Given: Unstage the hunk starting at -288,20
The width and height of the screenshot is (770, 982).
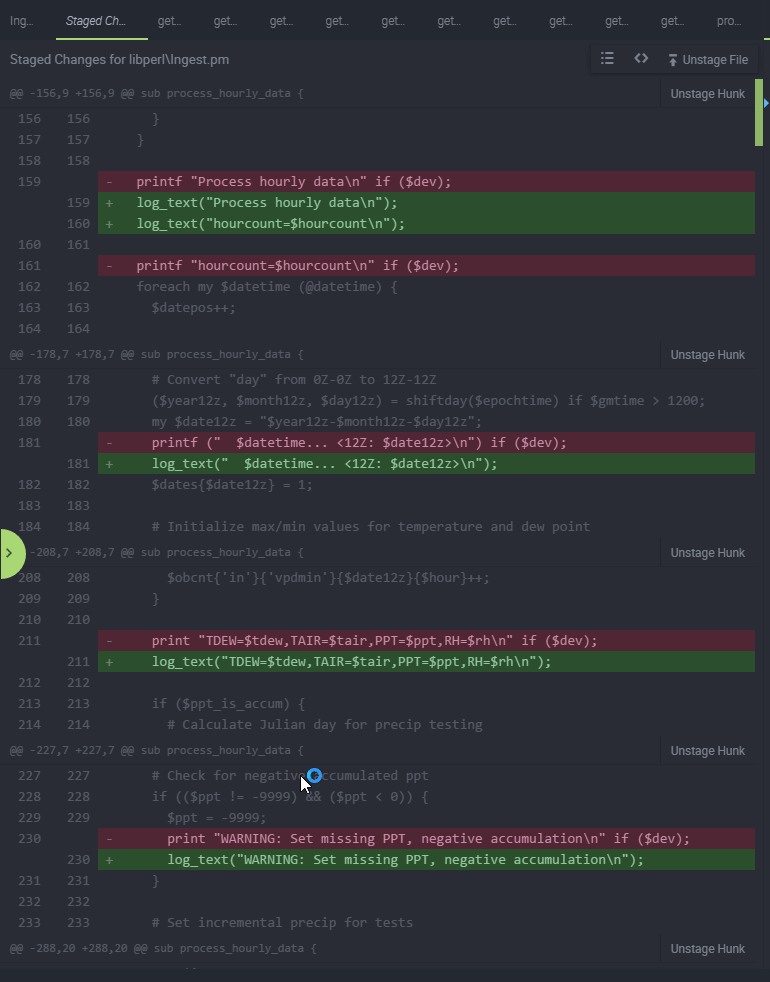Looking at the screenshot, I should coord(707,949).
